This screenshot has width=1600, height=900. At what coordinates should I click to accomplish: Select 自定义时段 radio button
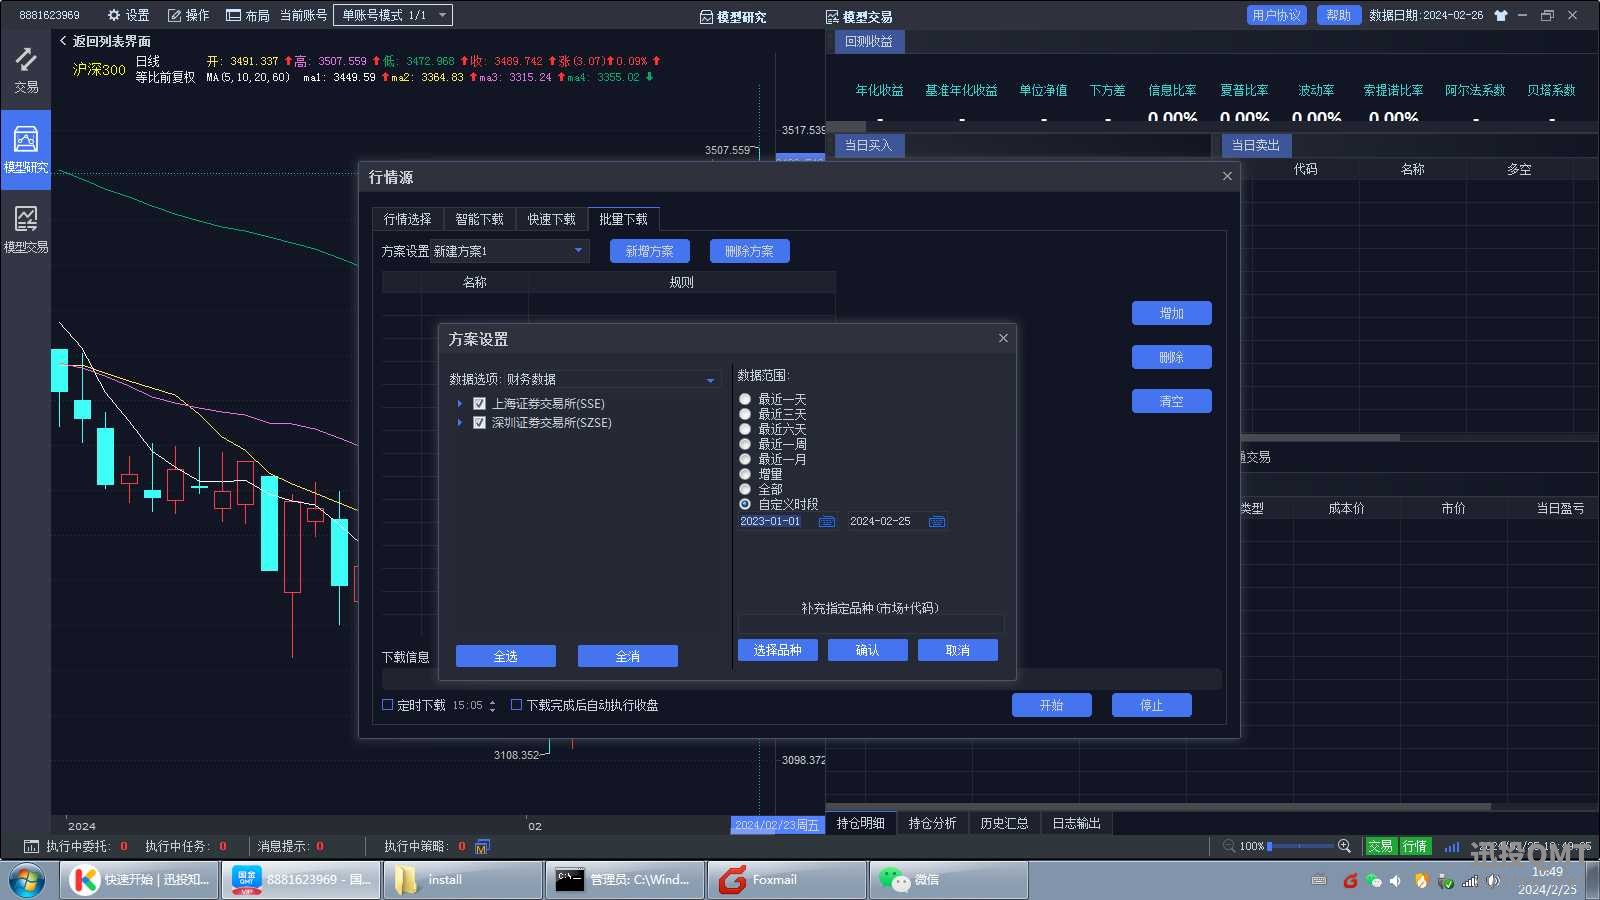click(x=745, y=504)
